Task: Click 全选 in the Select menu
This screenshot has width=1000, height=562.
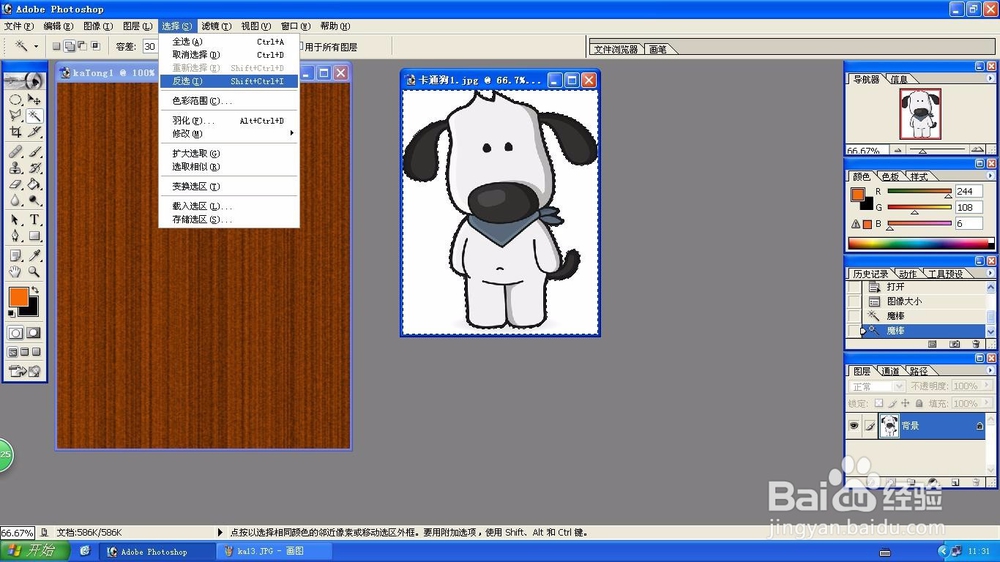Action: click(x=229, y=41)
